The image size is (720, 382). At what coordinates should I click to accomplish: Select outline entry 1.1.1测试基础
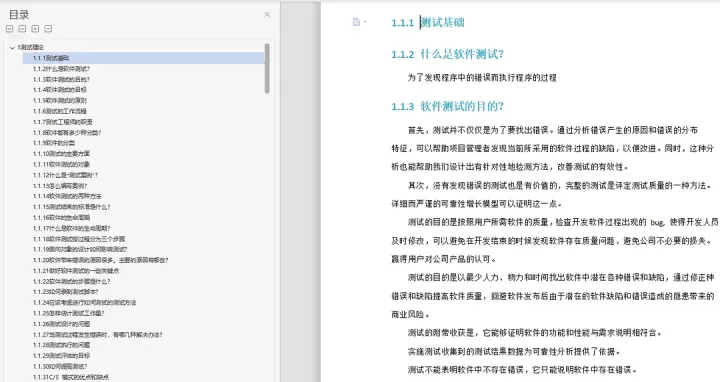[144, 58]
